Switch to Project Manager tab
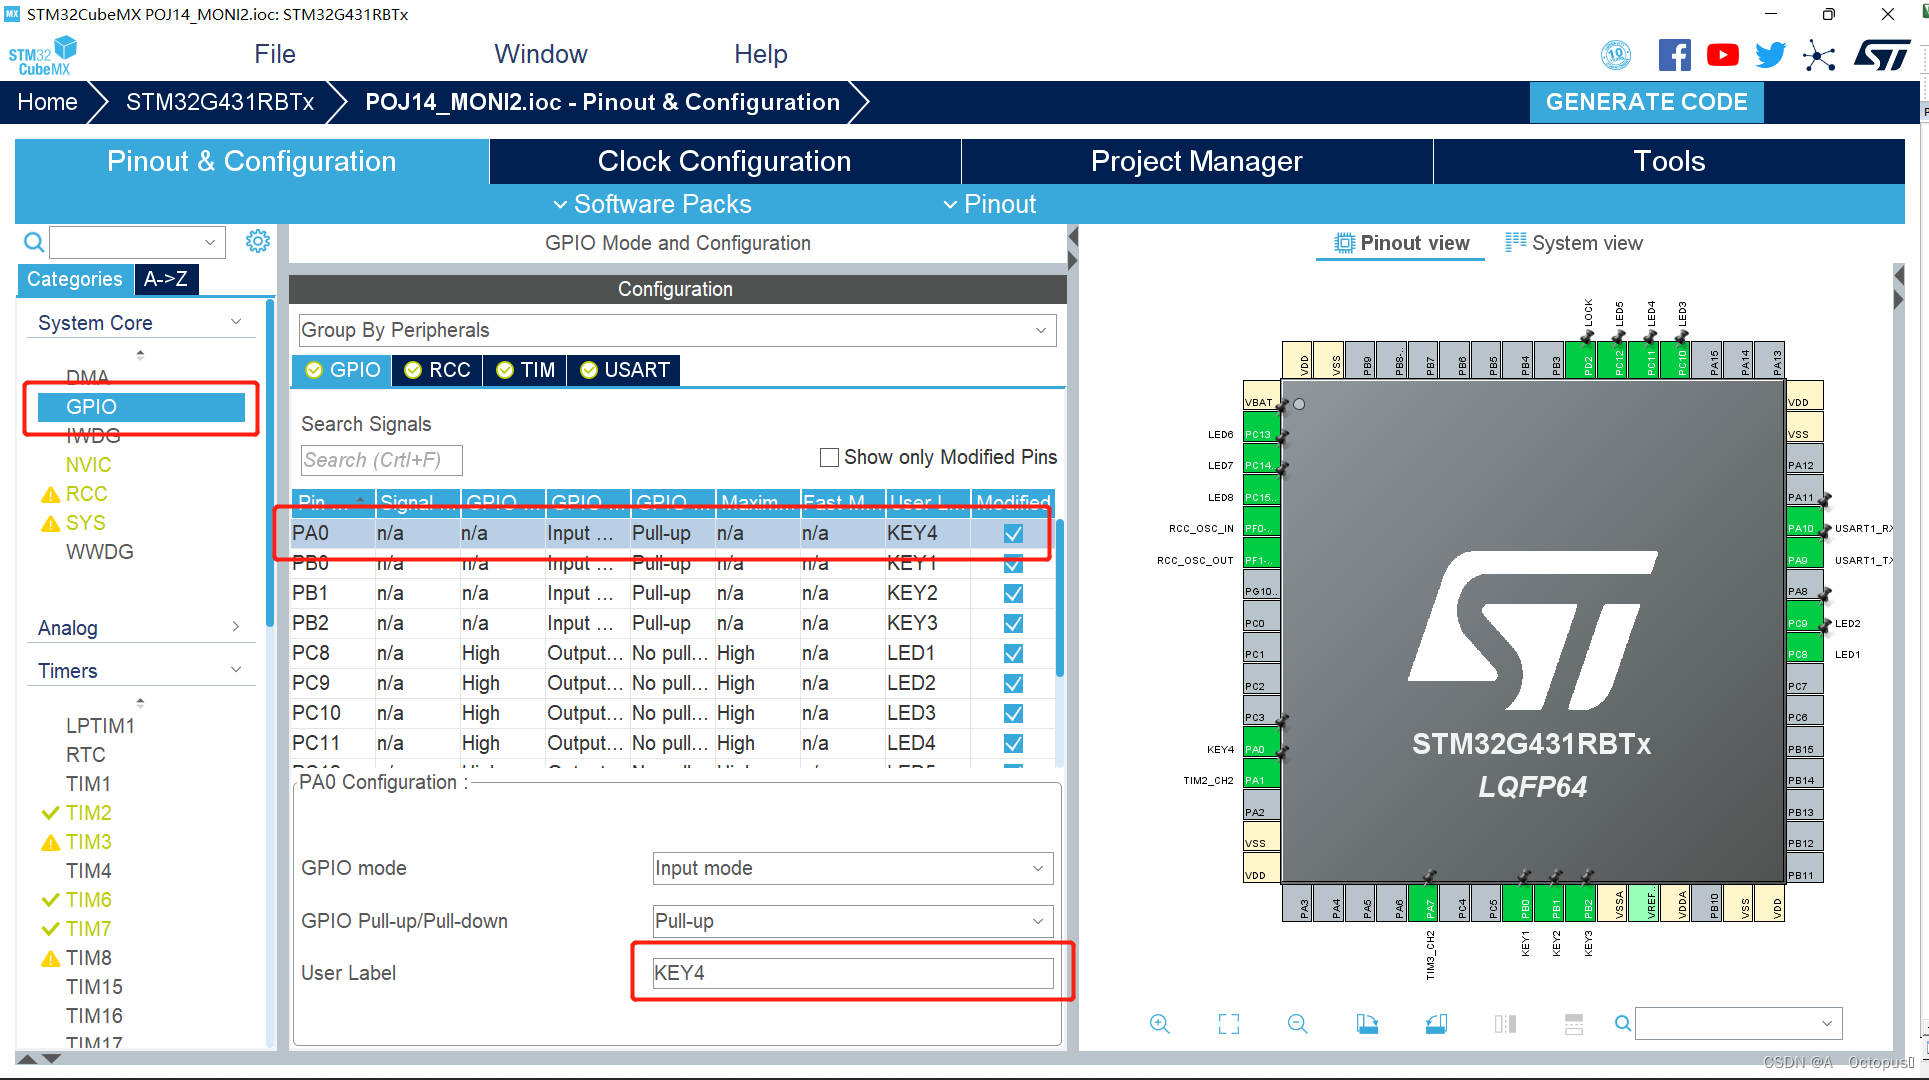This screenshot has height=1080, width=1929. [x=1196, y=161]
